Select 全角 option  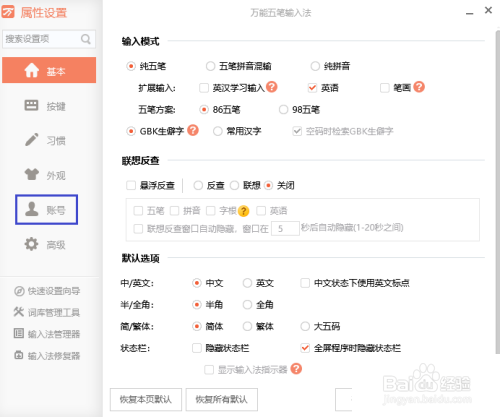247,305
